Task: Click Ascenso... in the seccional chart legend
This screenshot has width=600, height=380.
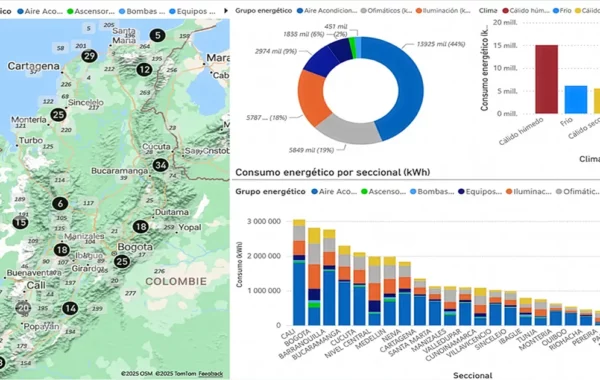Action: (383, 191)
